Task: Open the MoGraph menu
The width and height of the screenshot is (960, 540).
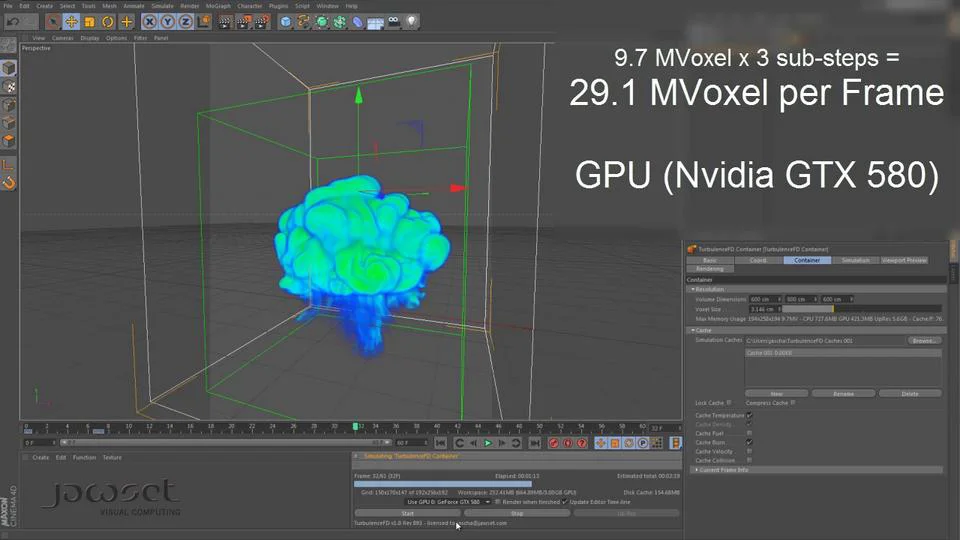Action: point(218,6)
